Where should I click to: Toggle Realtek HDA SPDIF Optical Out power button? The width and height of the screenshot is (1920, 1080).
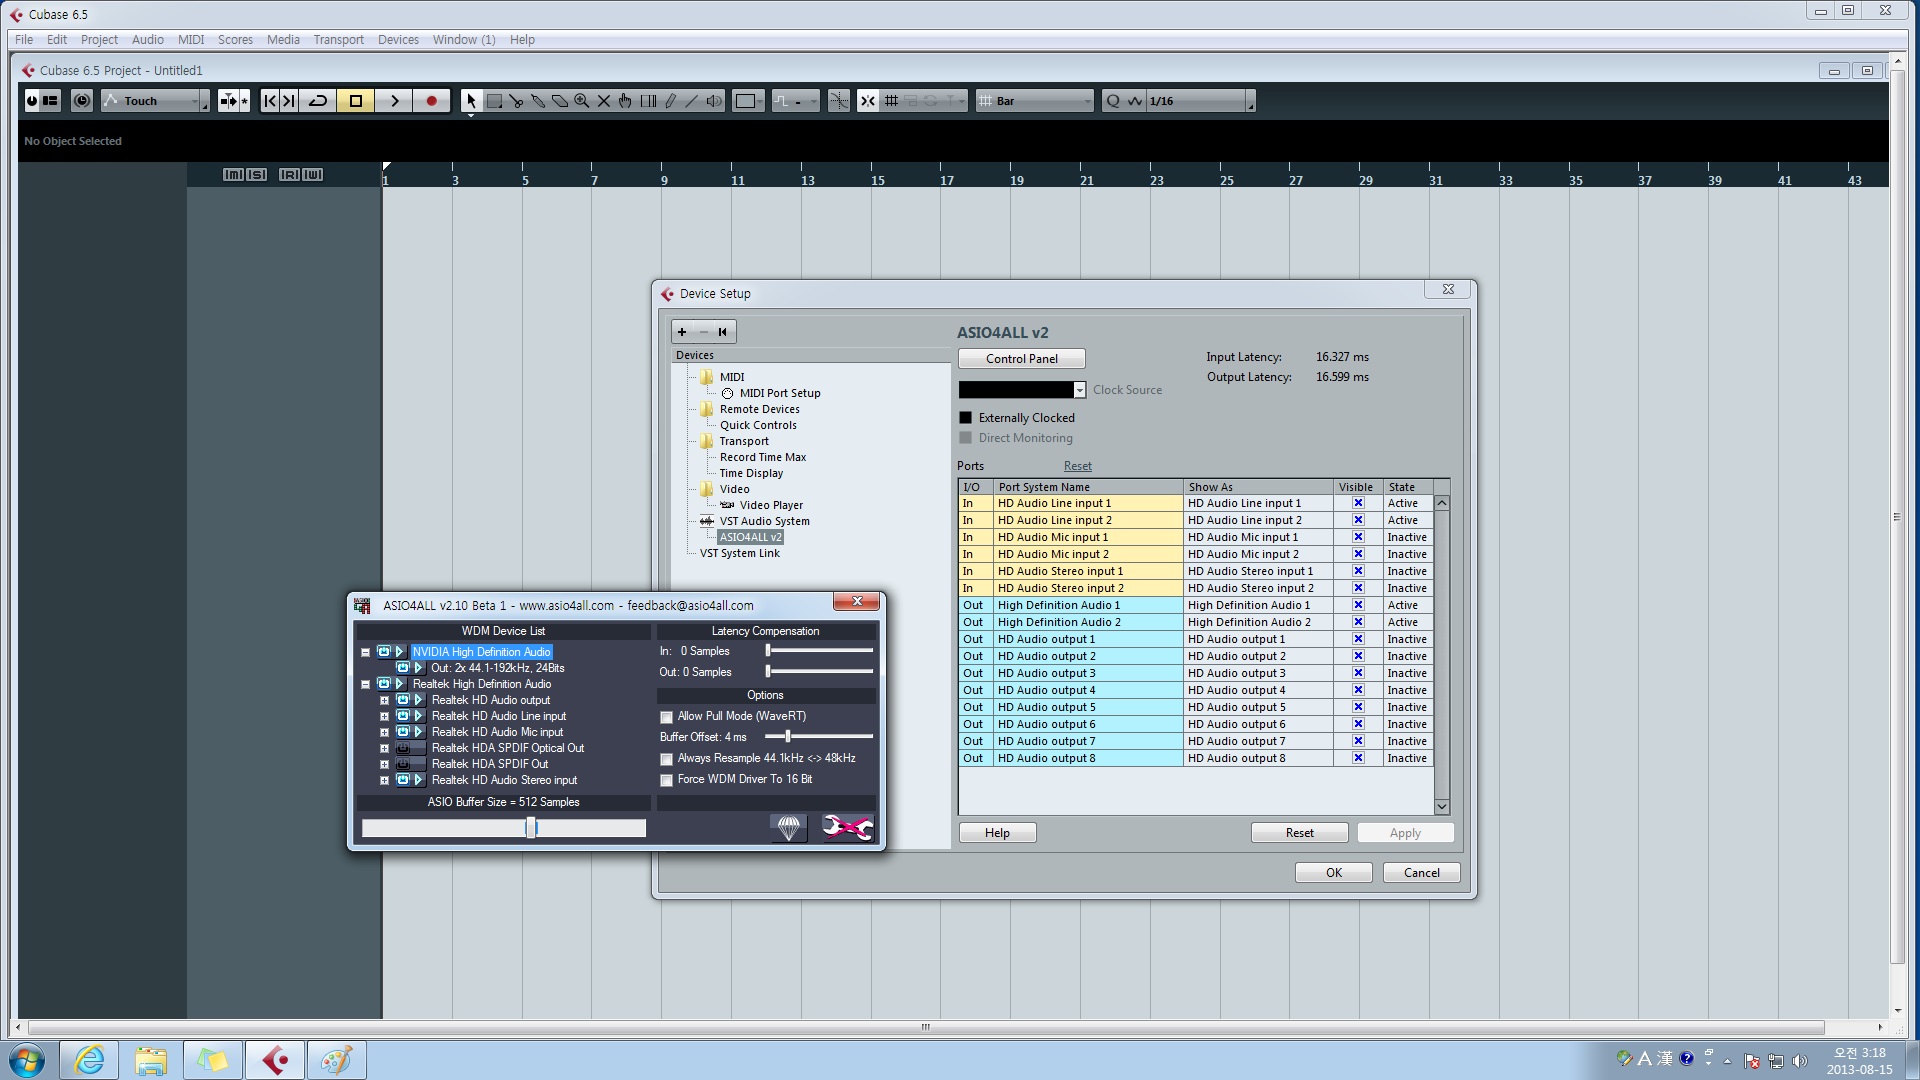click(x=403, y=748)
